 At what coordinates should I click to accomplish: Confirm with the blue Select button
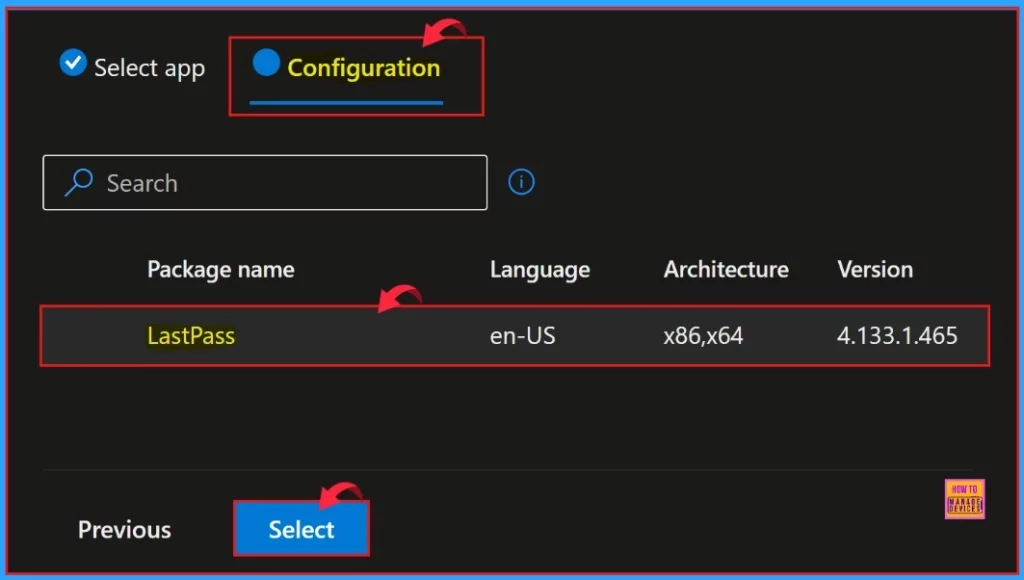coord(301,529)
